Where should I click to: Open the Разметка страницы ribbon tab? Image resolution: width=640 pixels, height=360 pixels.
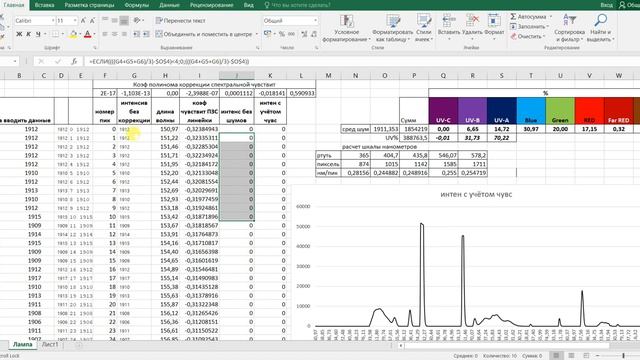point(89,5)
